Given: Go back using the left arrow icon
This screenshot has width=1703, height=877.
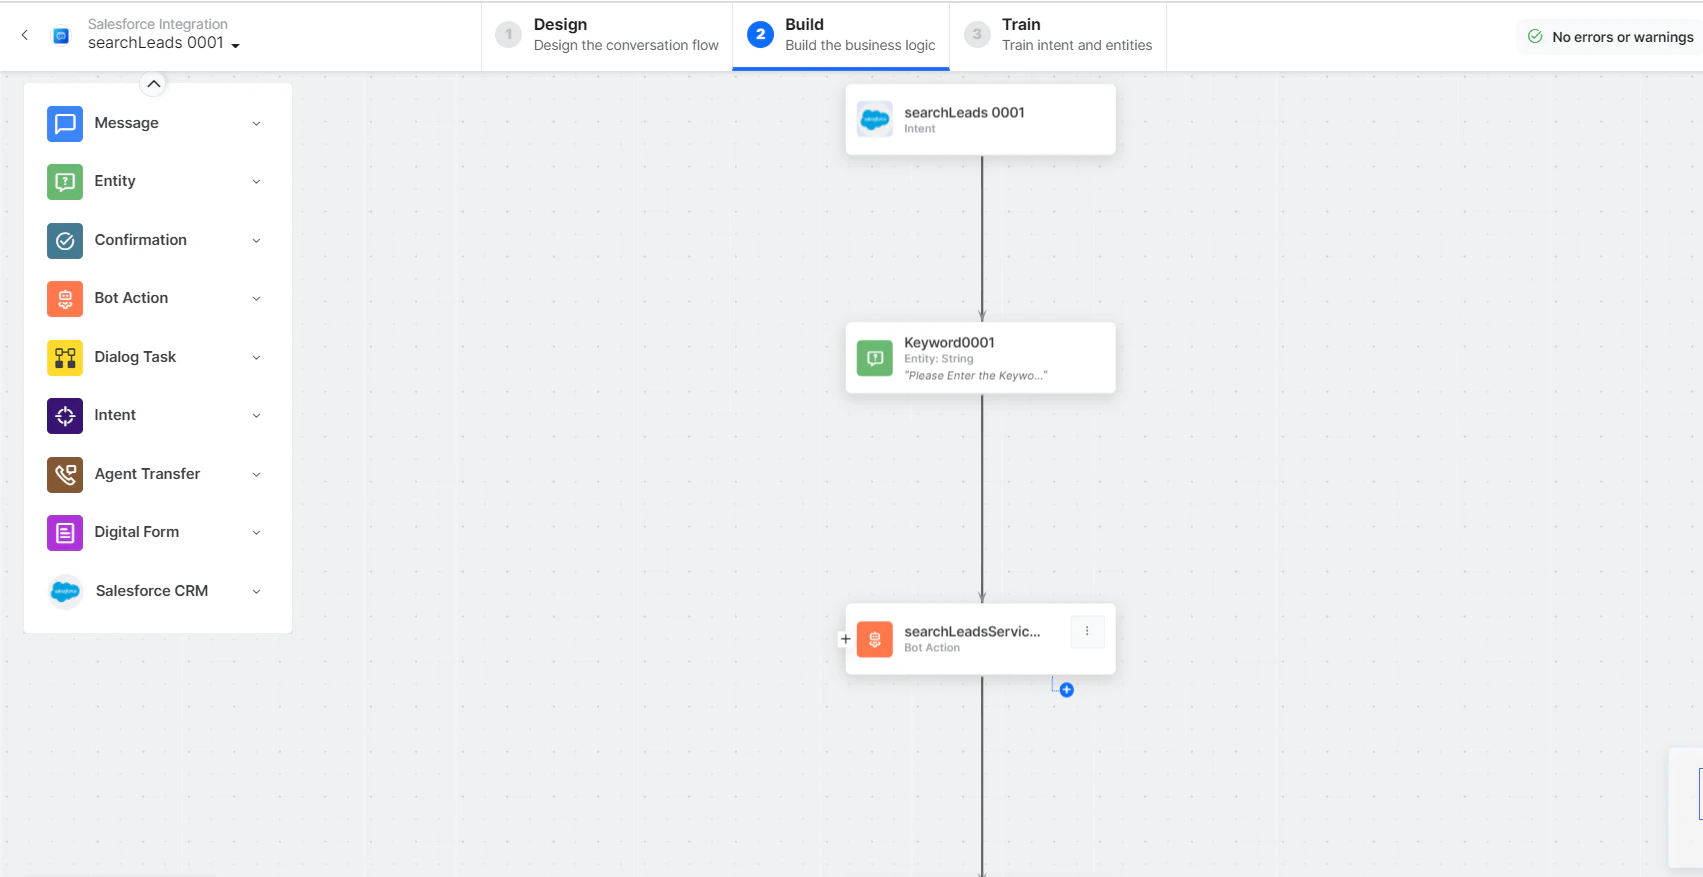Looking at the screenshot, I should click(x=25, y=35).
